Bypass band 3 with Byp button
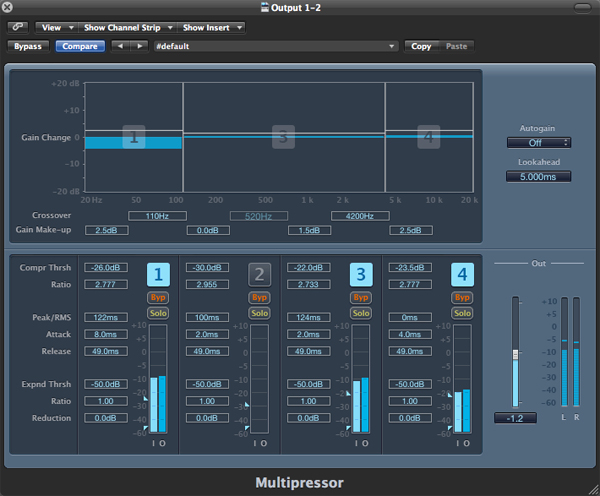The width and height of the screenshot is (600, 496). click(361, 297)
